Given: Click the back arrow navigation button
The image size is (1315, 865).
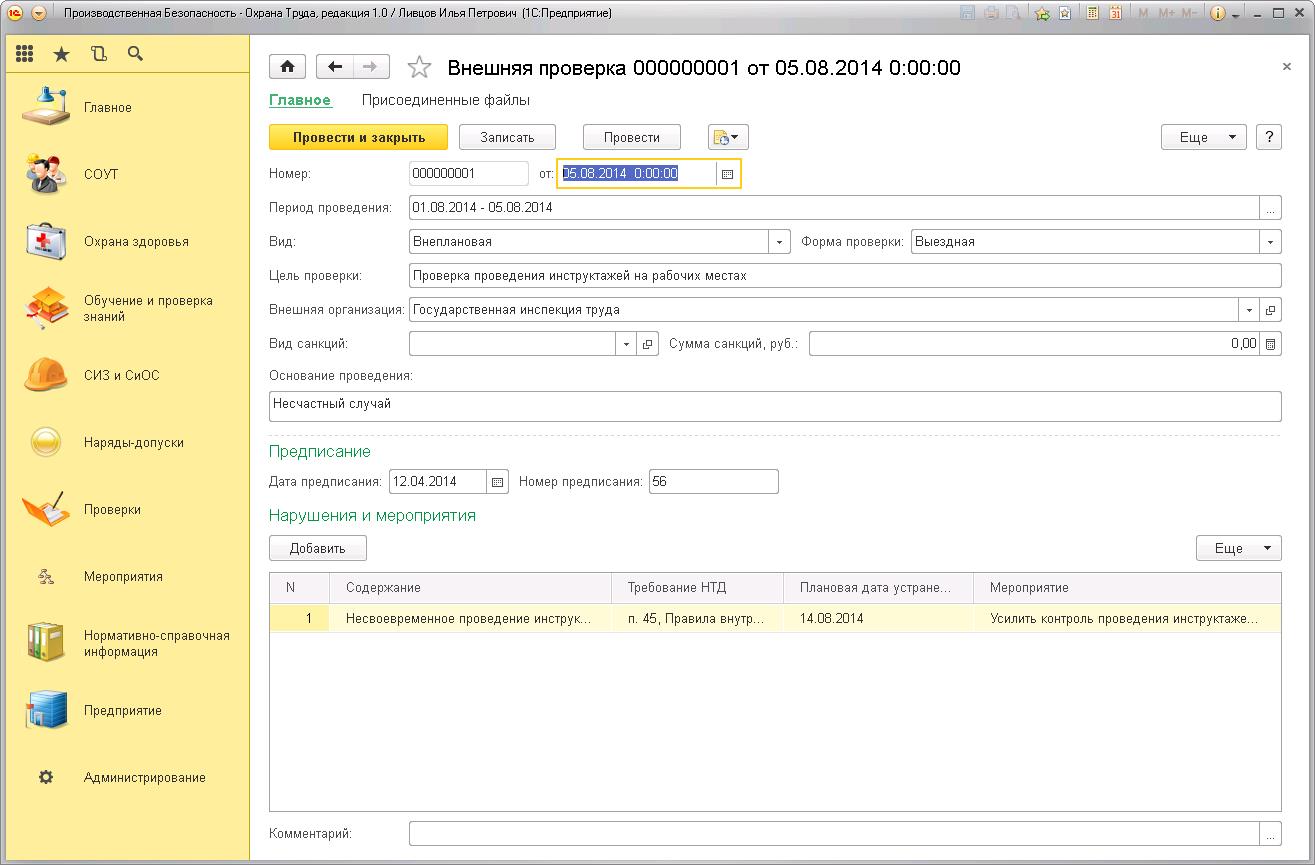Looking at the screenshot, I should tap(335, 67).
